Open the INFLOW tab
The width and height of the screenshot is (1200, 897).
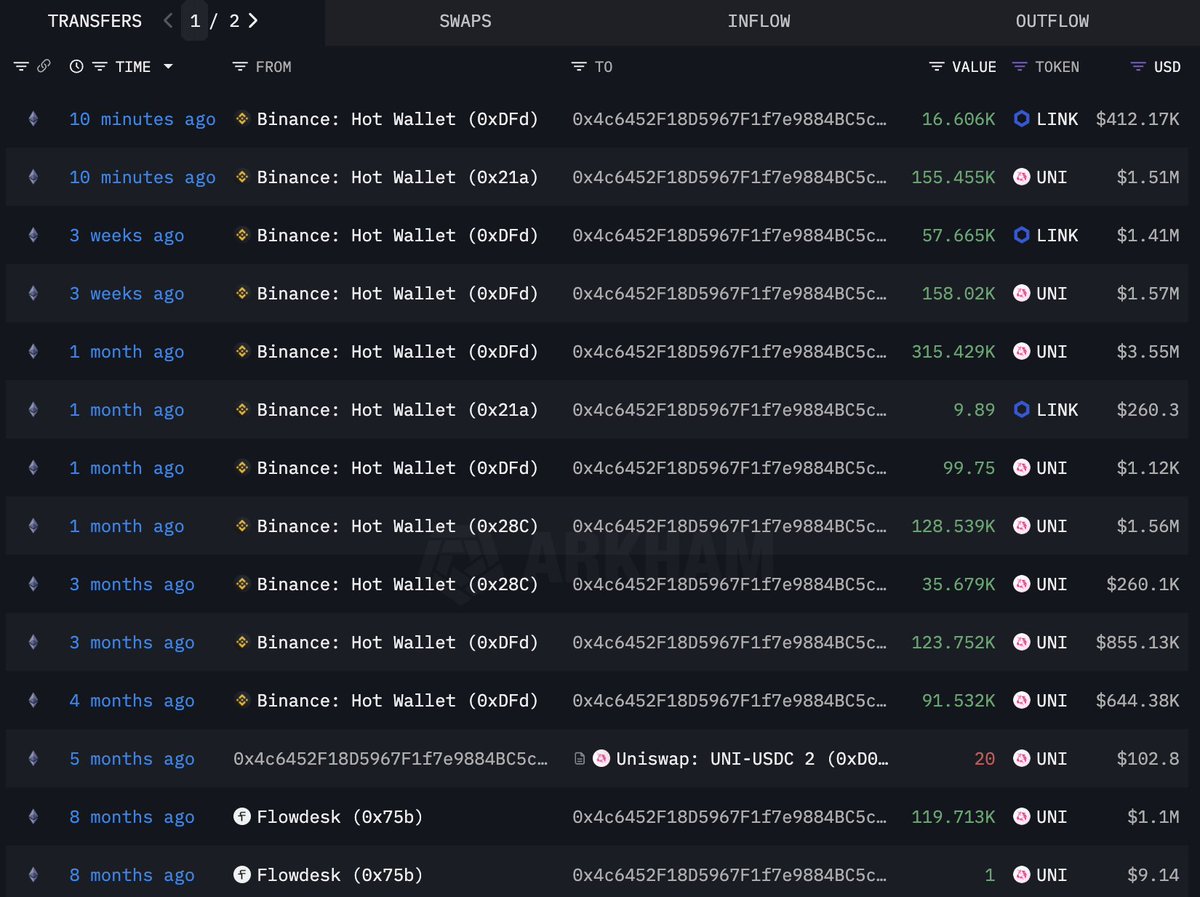(759, 21)
